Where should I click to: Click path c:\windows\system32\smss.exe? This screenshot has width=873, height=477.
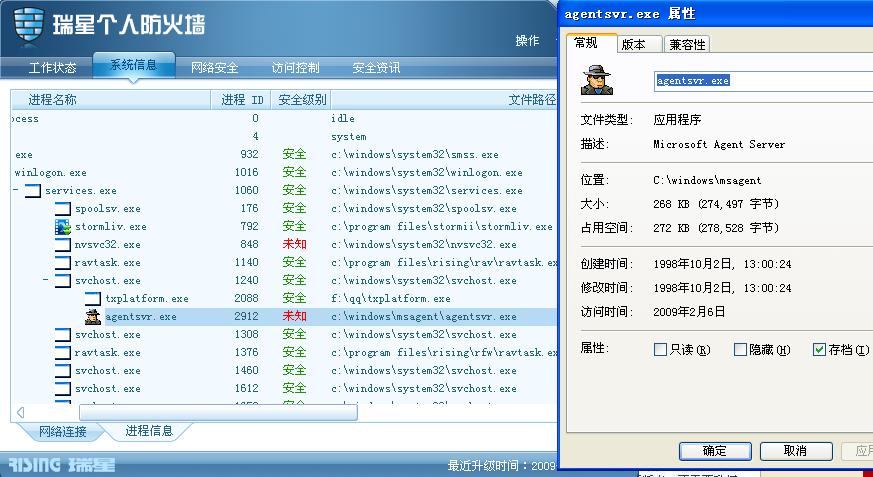pyautogui.click(x=415, y=155)
